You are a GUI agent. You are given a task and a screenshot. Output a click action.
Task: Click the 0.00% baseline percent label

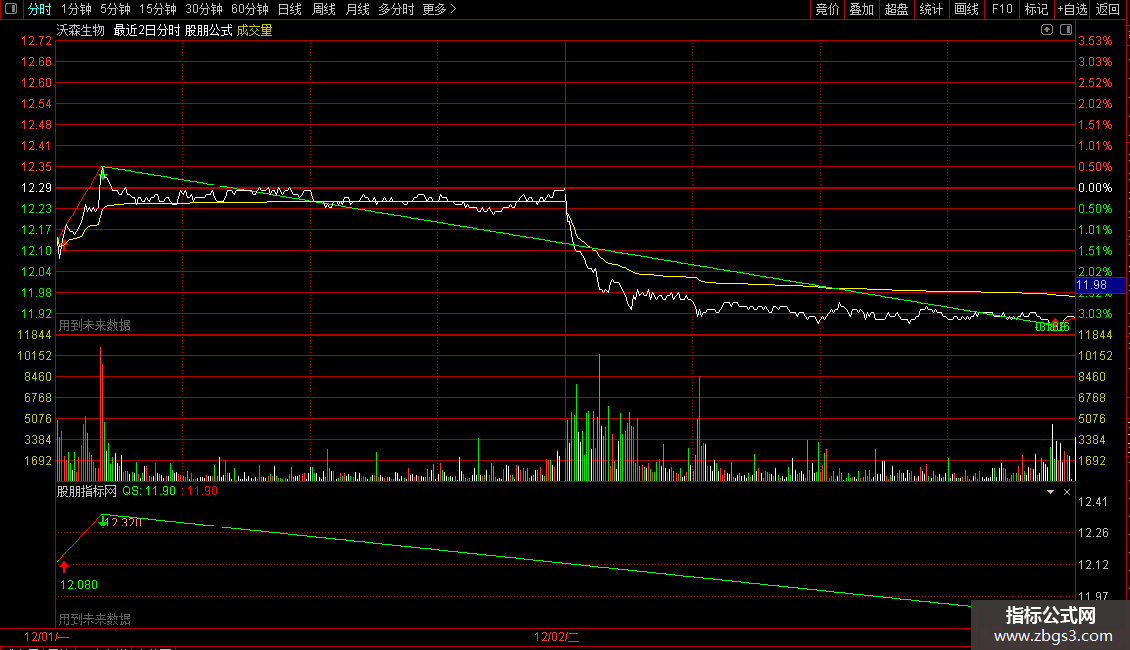(x=1095, y=188)
